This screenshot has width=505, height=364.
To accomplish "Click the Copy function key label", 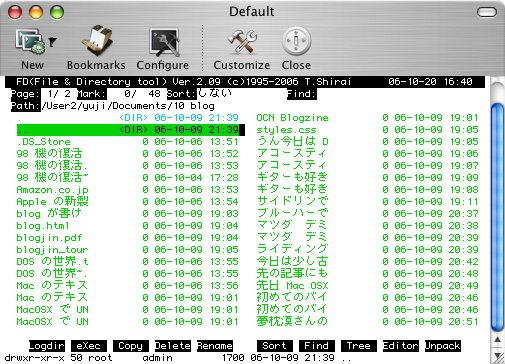I will (131, 346).
